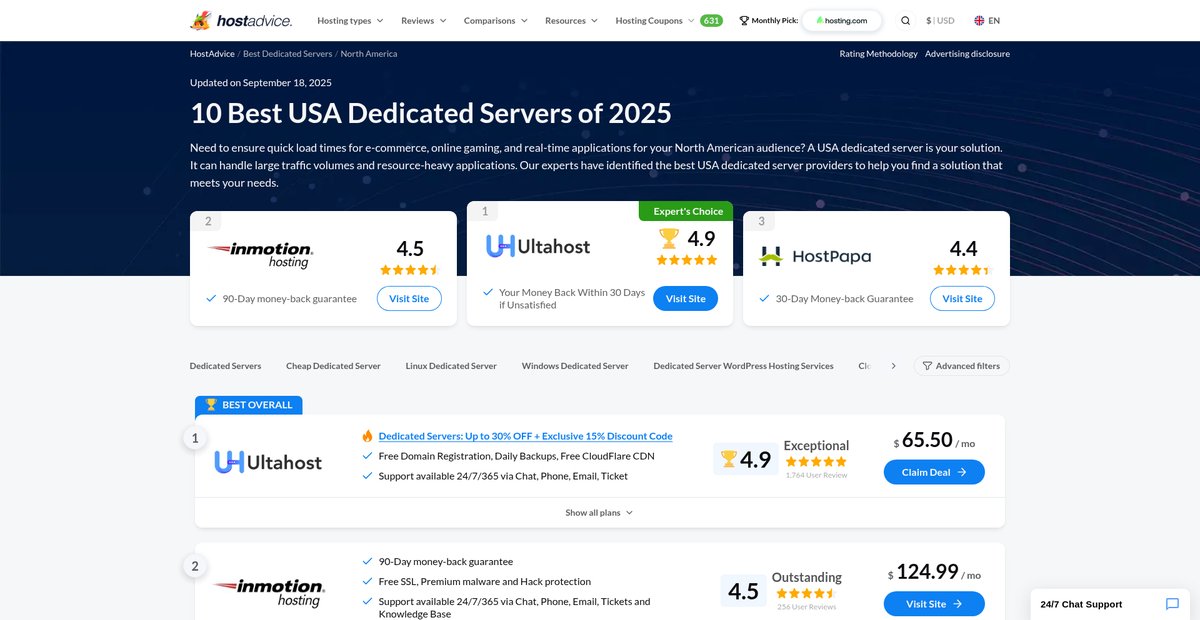Click the HostAdvice logo
This screenshot has height=620, width=1200.
pyautogui.click(x=241, y=20)
